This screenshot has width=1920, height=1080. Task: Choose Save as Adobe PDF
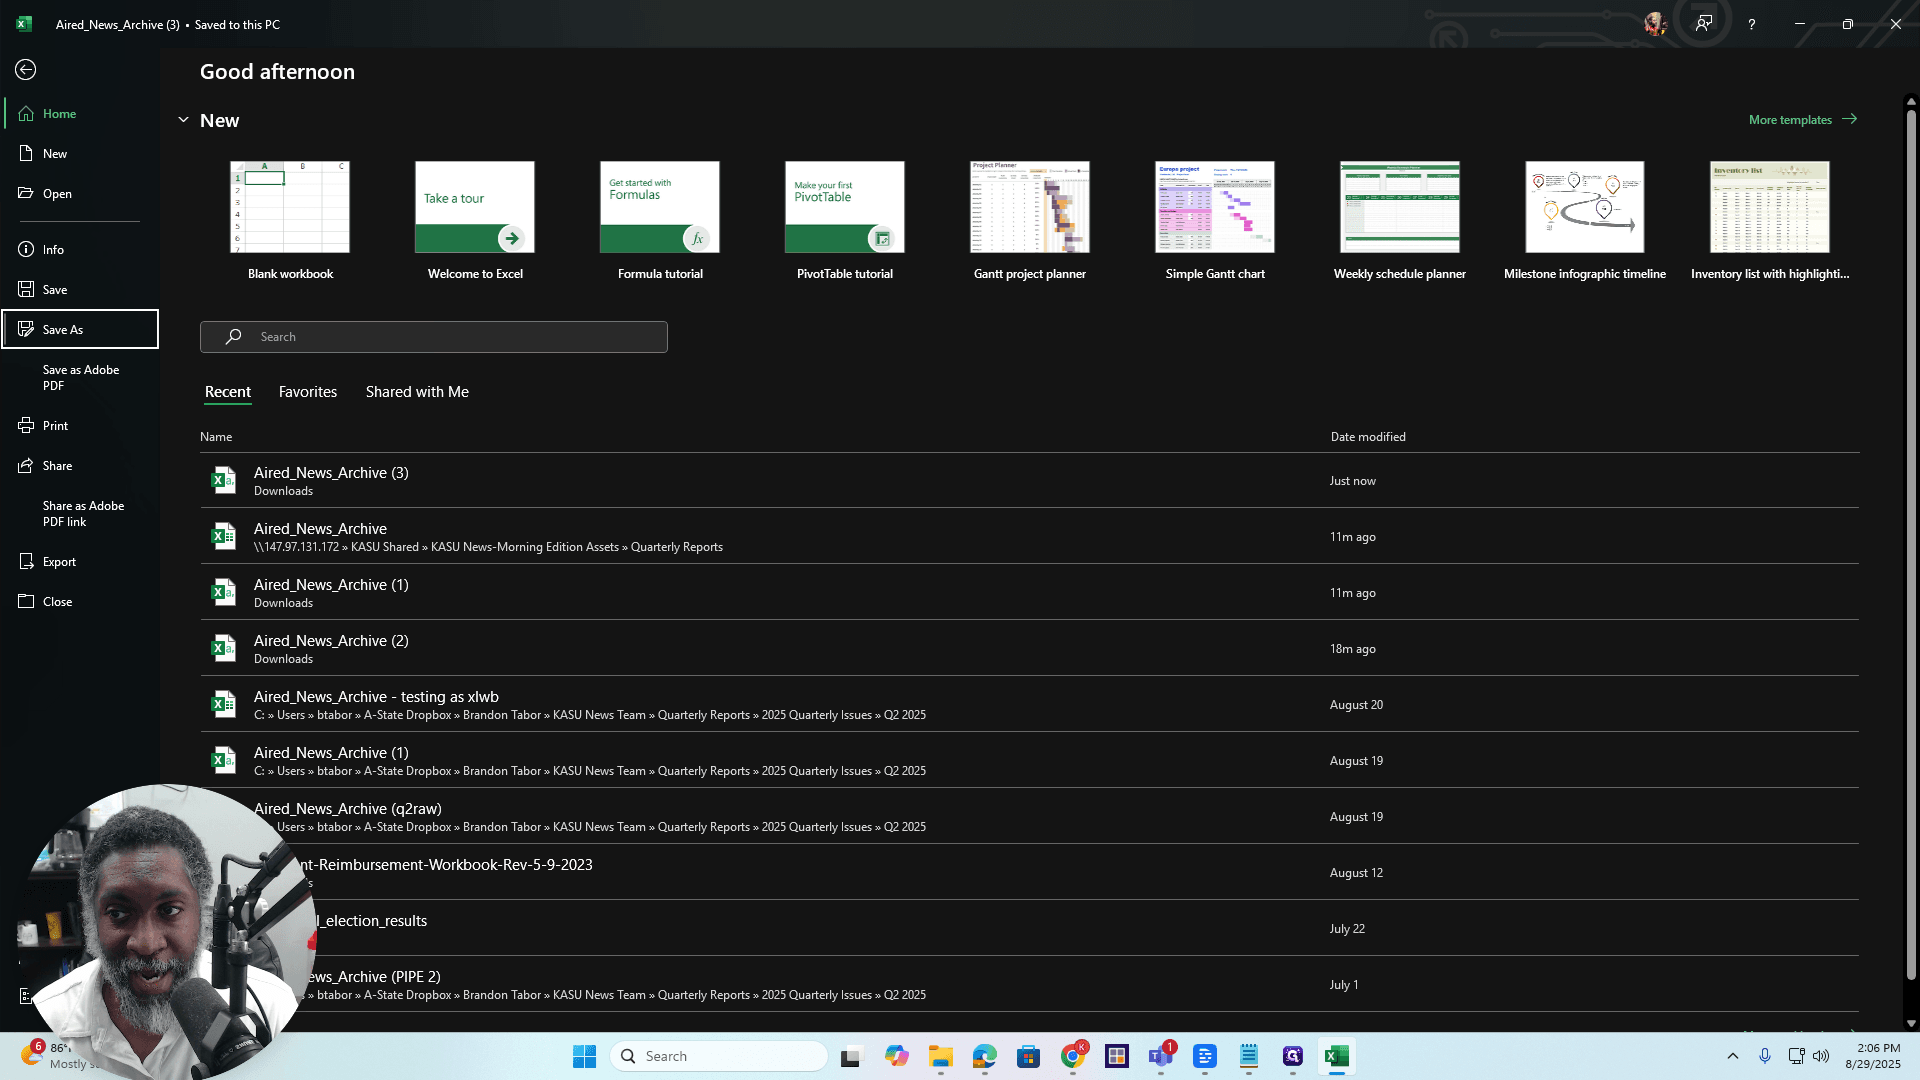[80, 378]
